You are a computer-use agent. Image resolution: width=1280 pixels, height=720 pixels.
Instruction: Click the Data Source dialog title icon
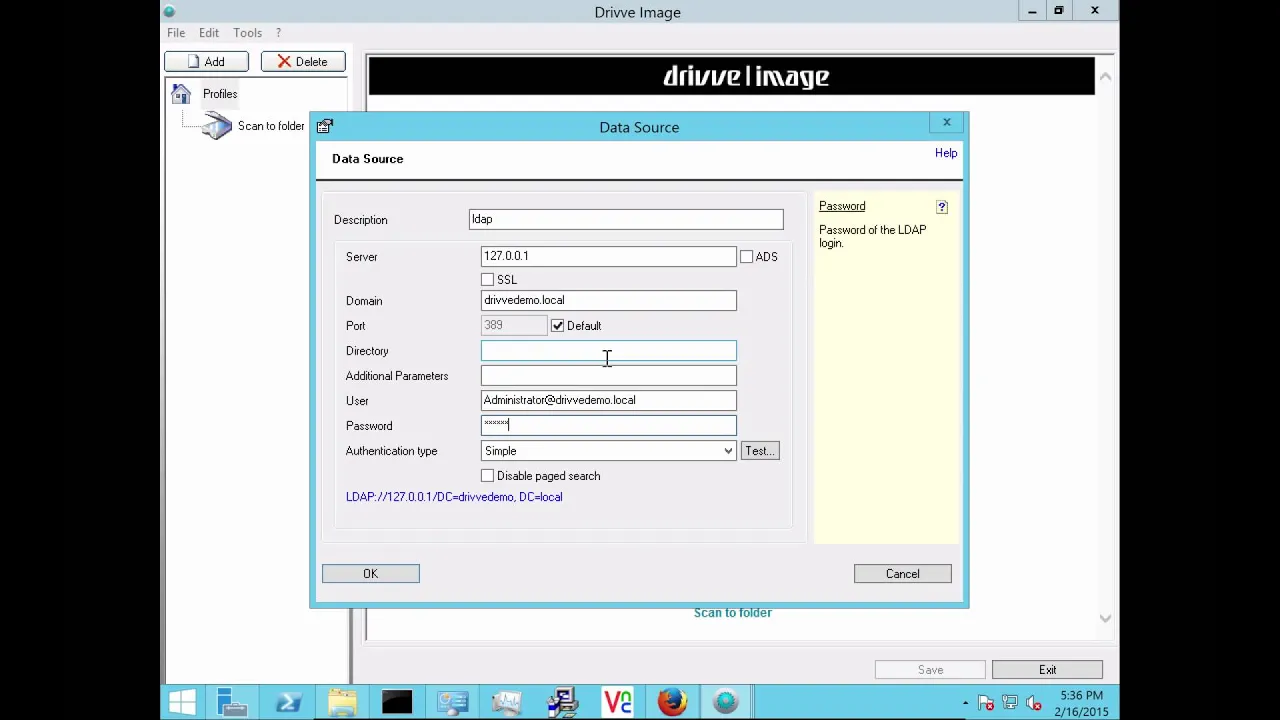(324, 127)
